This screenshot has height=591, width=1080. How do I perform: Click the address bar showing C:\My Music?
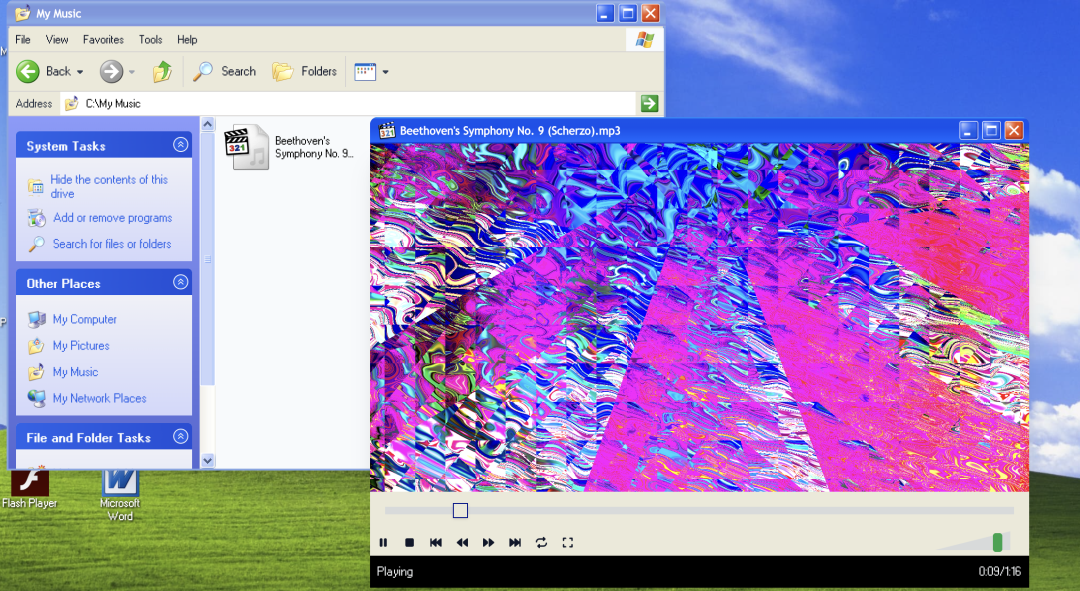click(348, 103)
